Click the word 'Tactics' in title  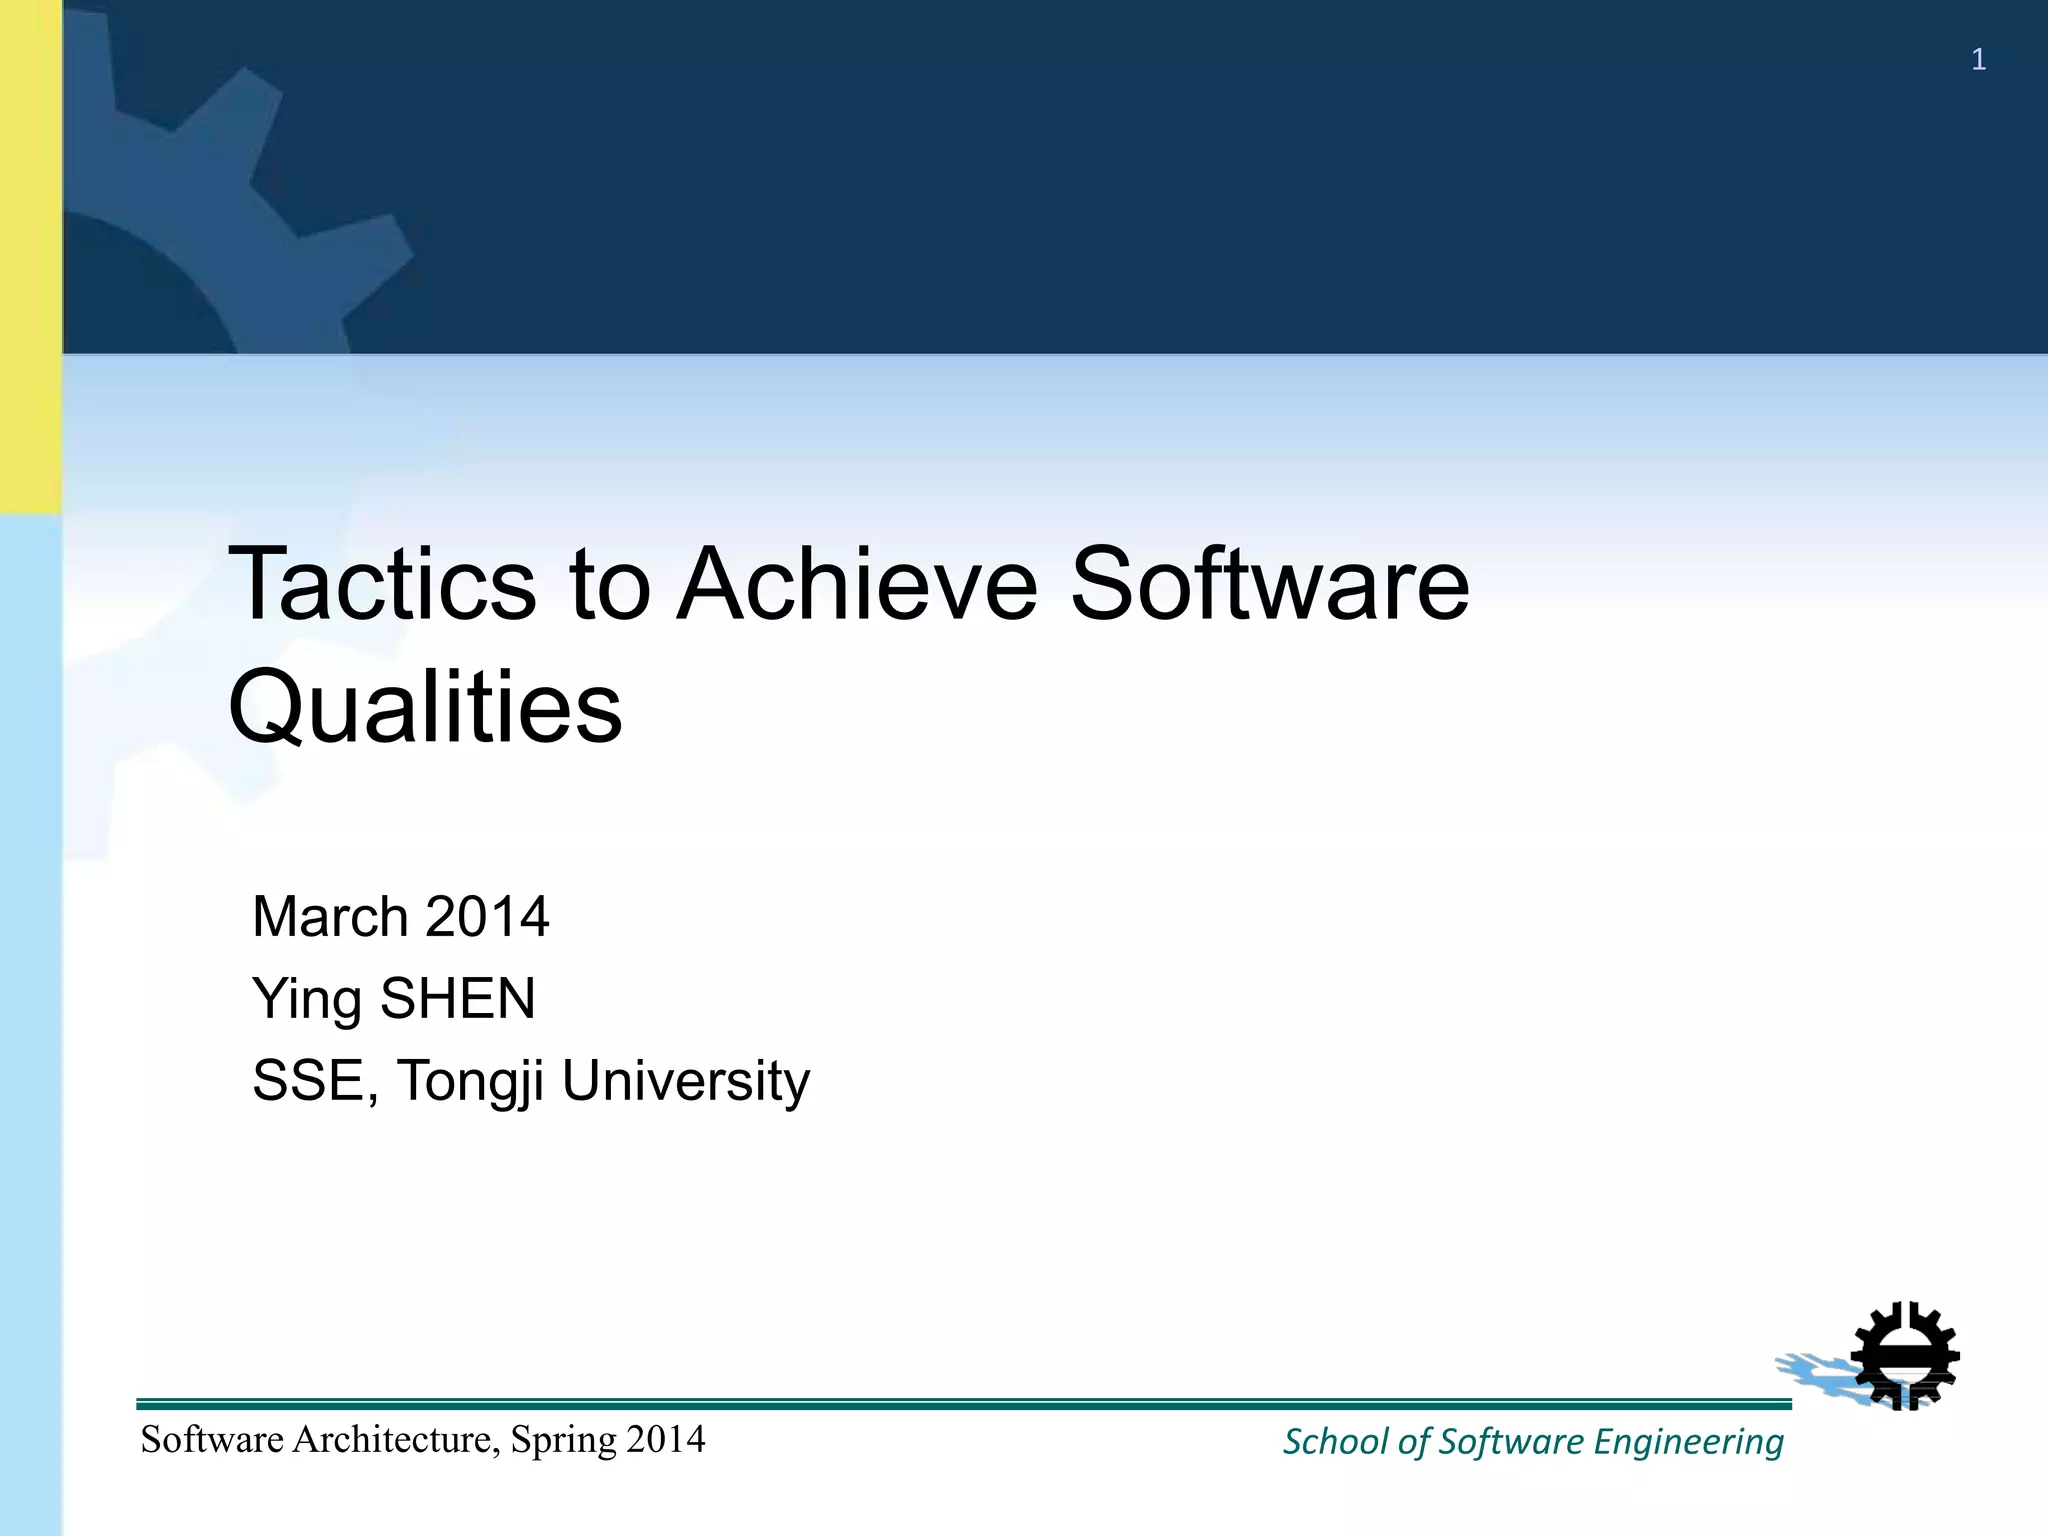click(383, 584)
